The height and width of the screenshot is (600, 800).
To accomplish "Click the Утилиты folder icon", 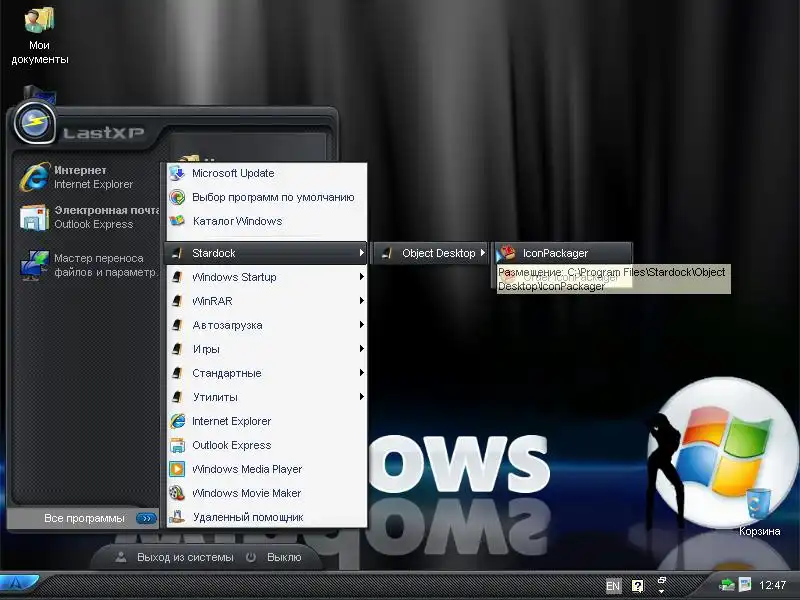I will 177,397.
